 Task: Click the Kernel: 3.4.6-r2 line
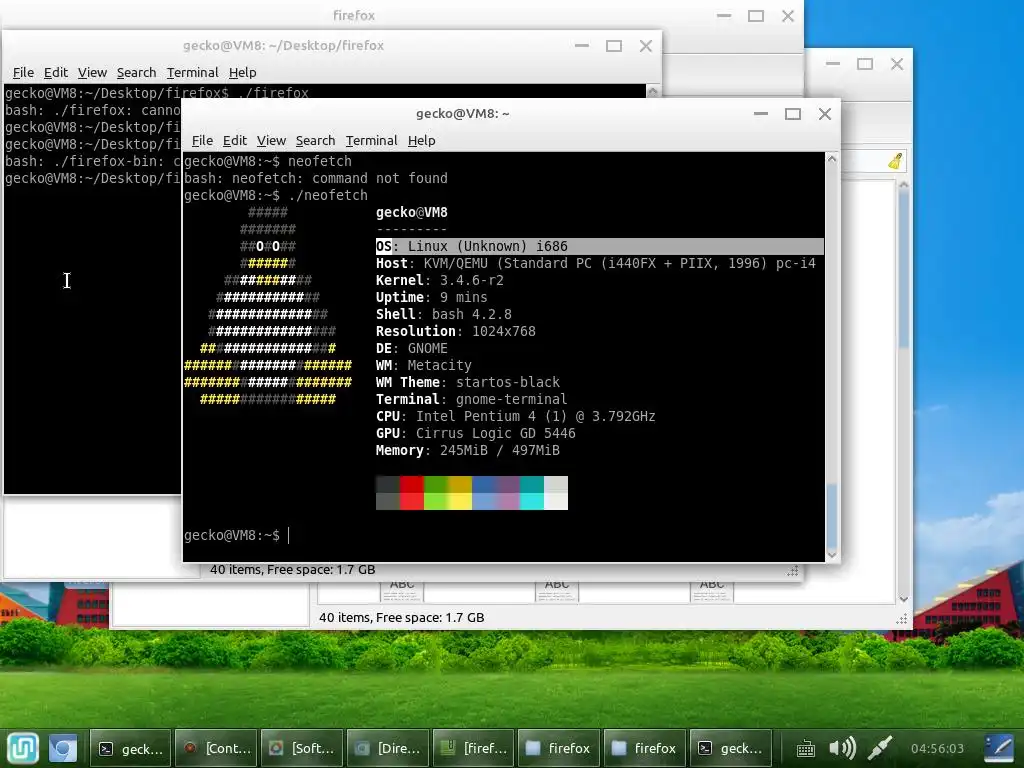[x=440, y=280]
